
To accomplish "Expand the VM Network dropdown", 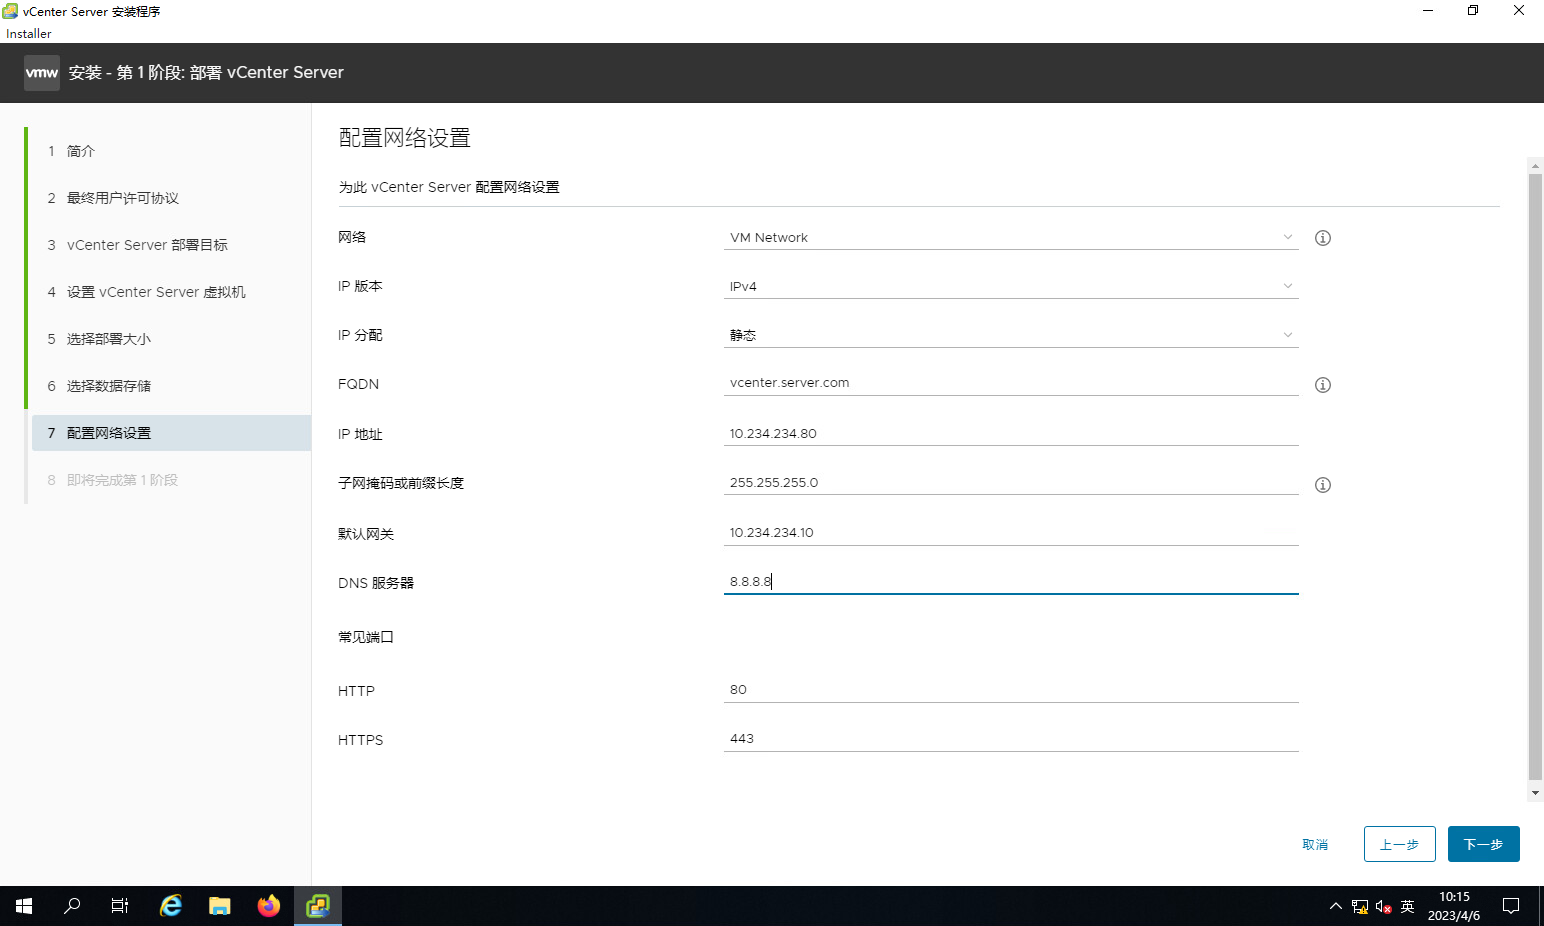I will point(1010,238).
